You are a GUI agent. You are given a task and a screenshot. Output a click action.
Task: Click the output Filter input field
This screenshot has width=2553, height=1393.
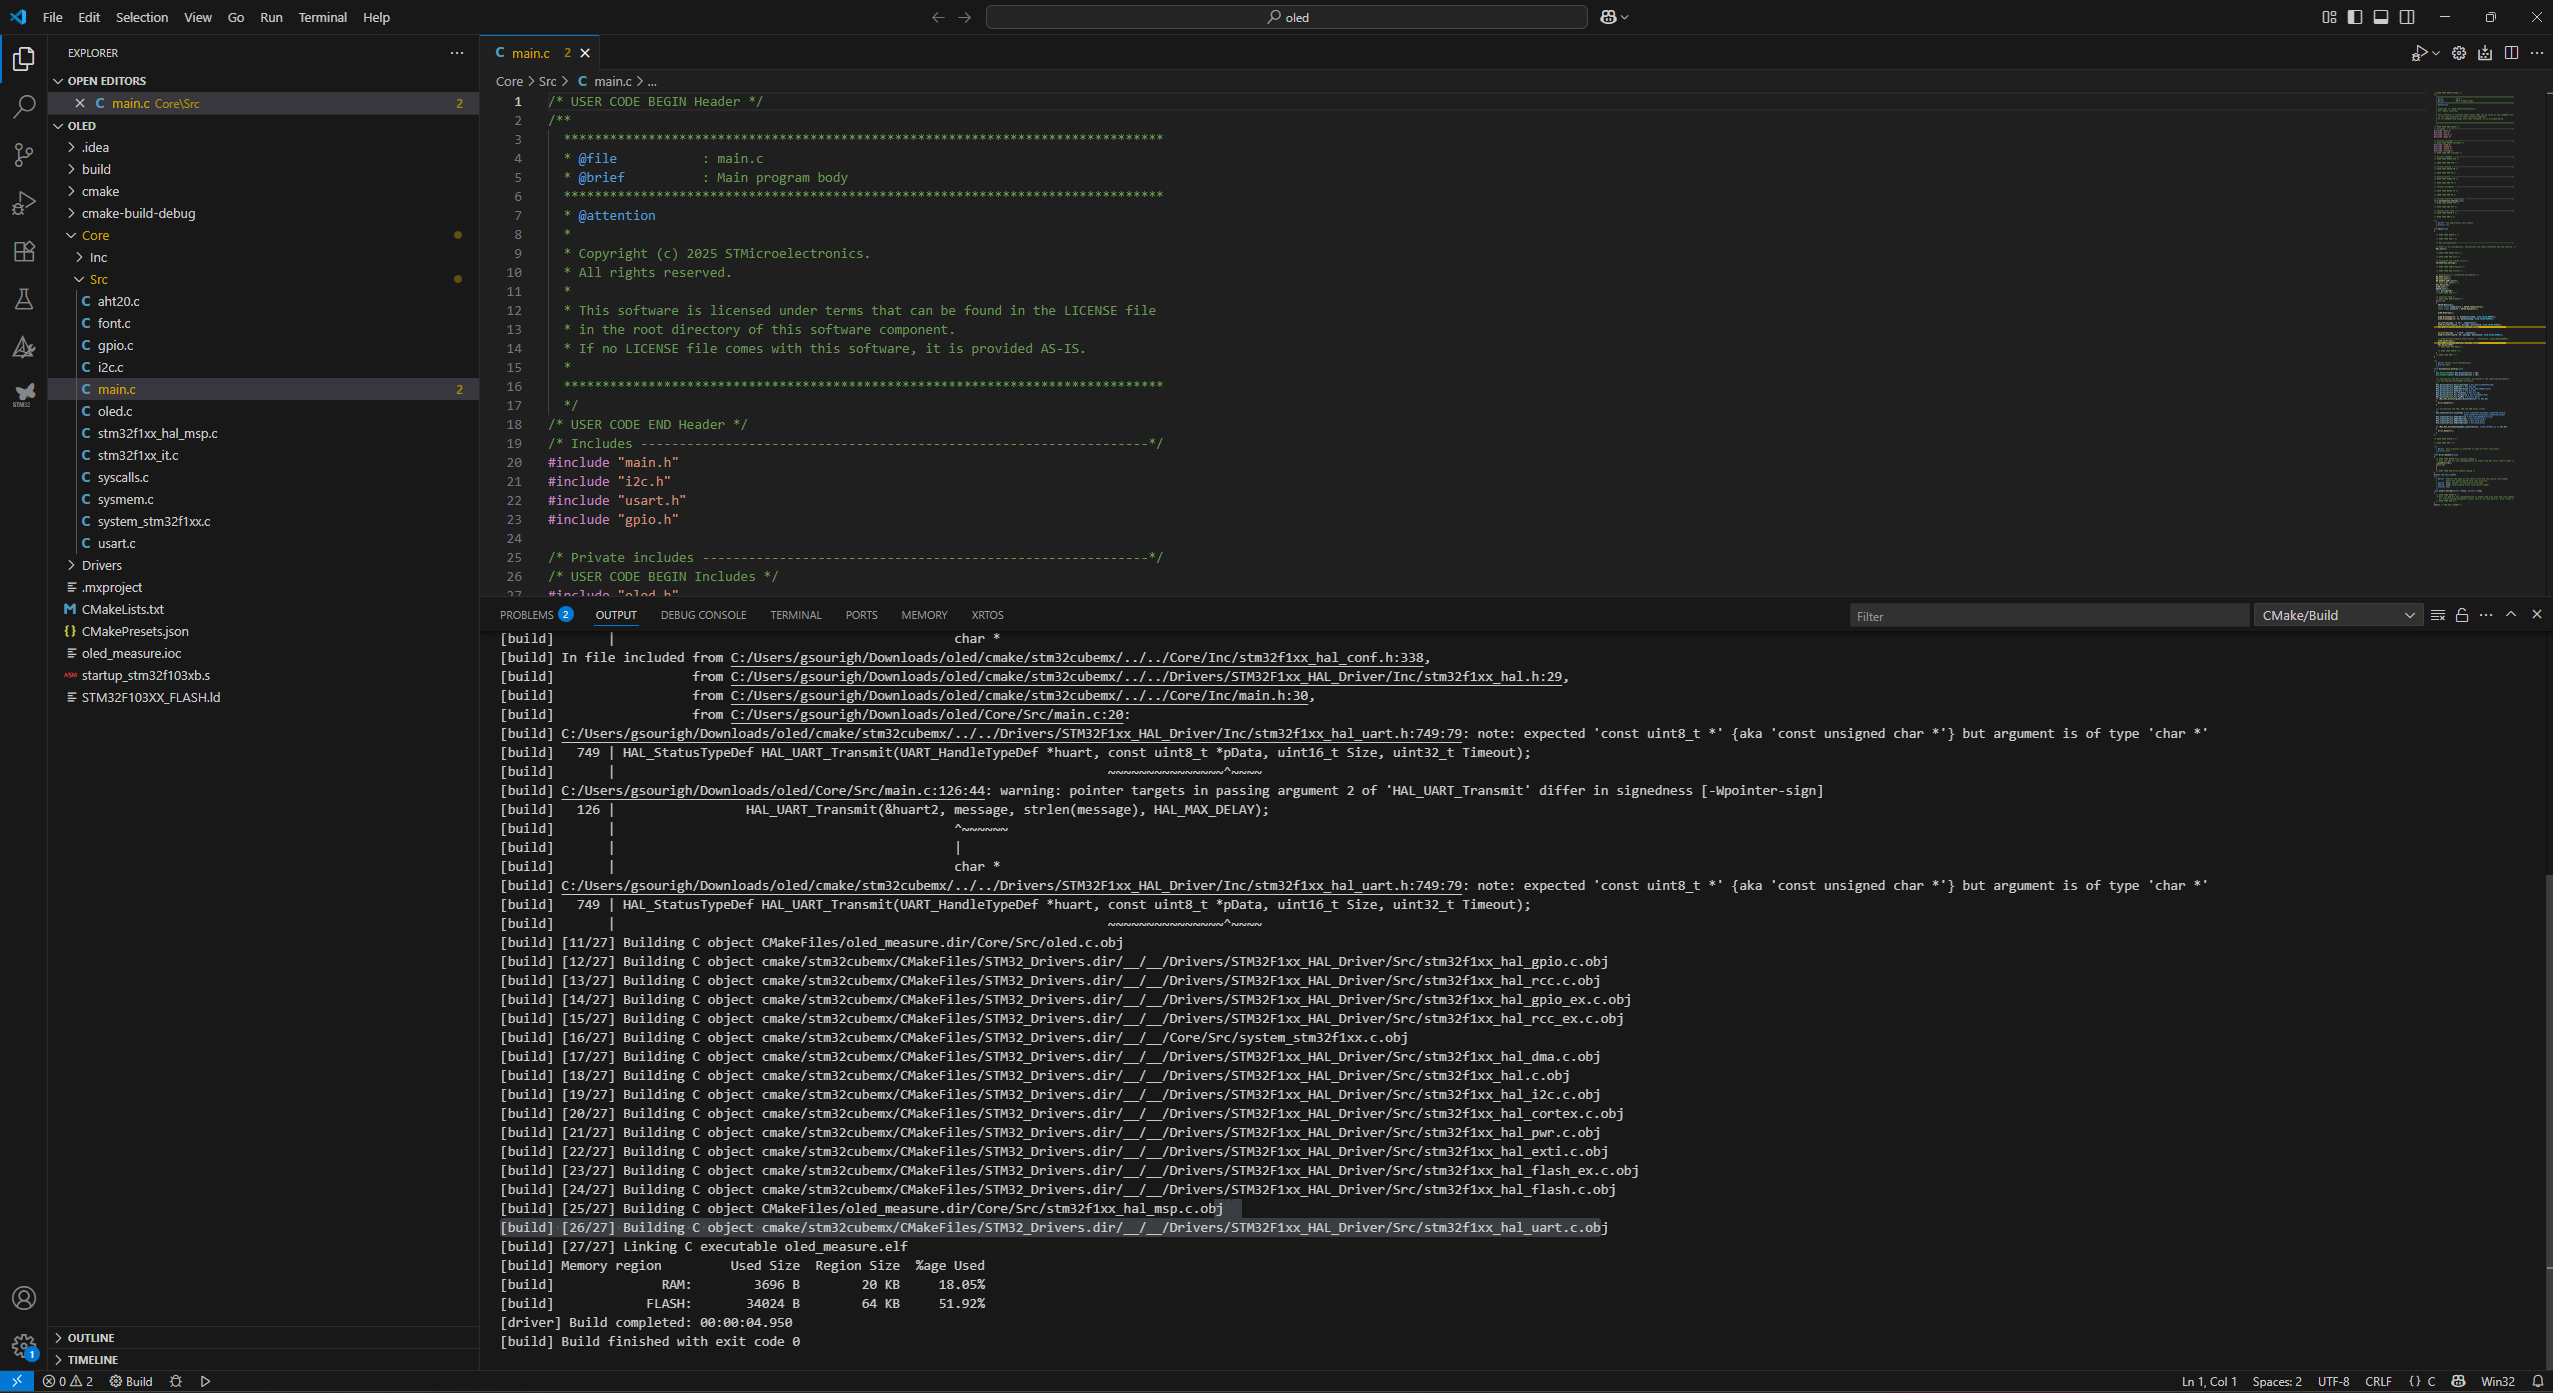(x=2047, y=616)
